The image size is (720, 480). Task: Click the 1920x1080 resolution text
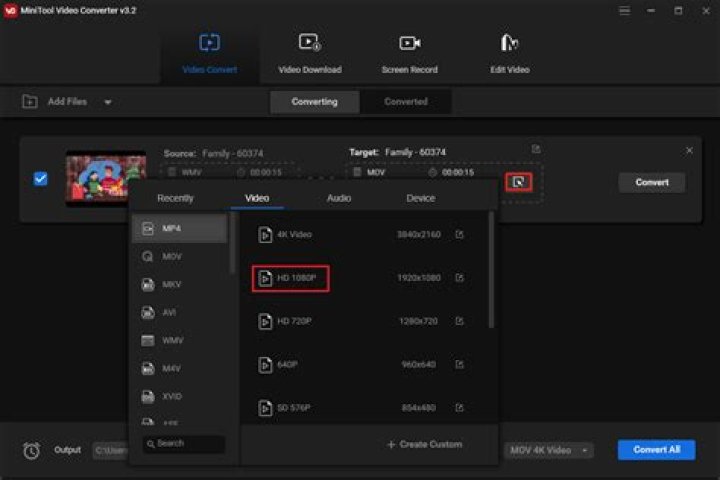[x=419, y=278]
